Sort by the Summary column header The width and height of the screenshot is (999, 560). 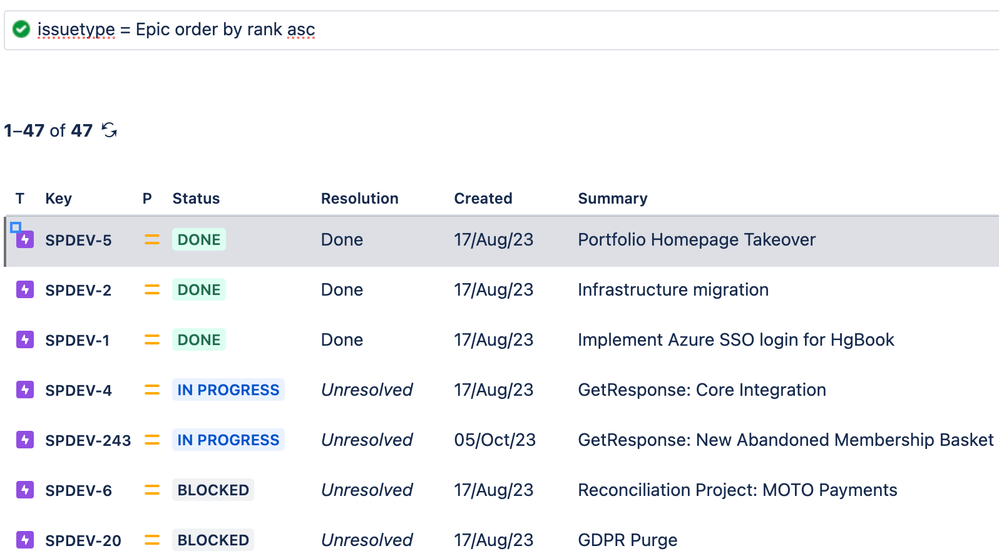point(612,199)
